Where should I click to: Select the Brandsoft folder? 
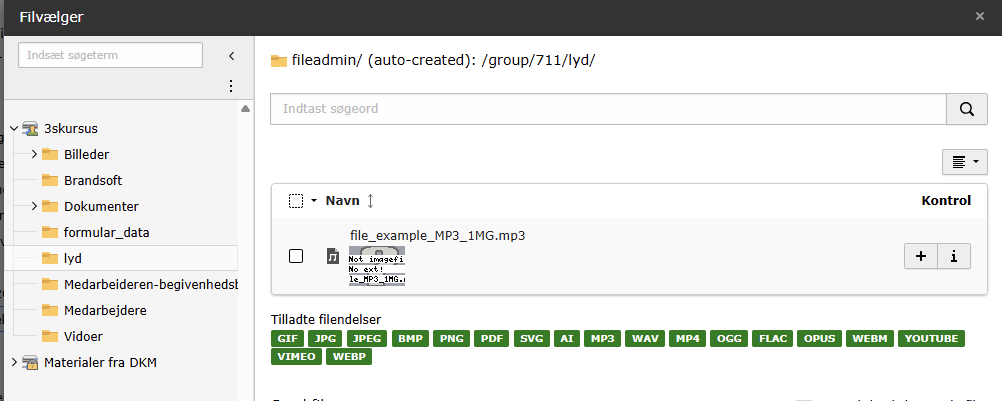click(x=92, y=180)
